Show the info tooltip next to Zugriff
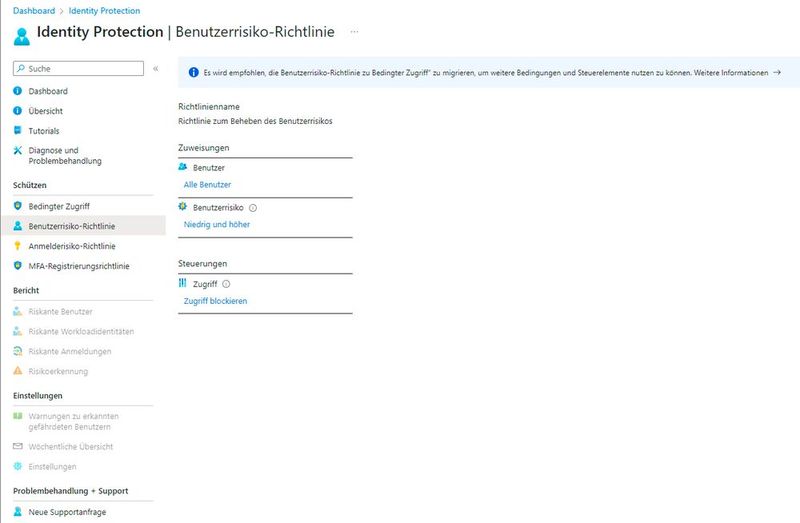The width and height of the screenshot is (800, 523). coord(226,284)
